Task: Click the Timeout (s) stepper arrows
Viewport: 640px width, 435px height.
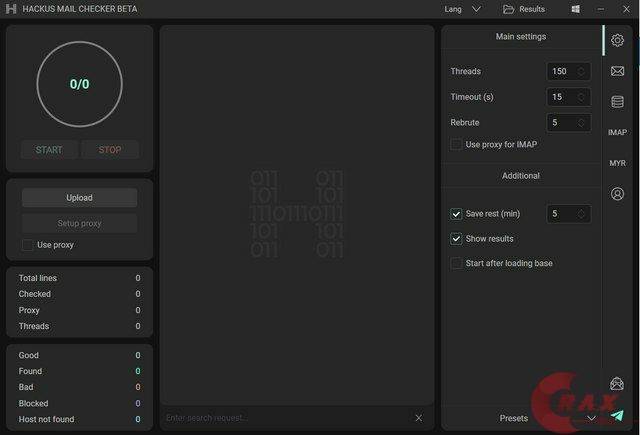Action: point(581,97)
